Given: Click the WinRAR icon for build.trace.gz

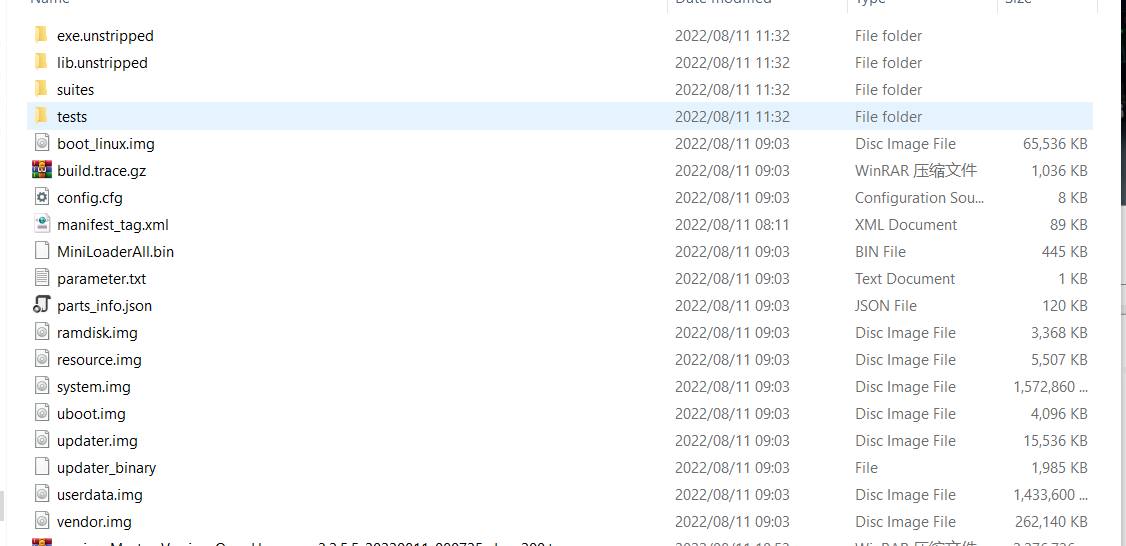Looking at the screenshot, I should pos(42,170).
